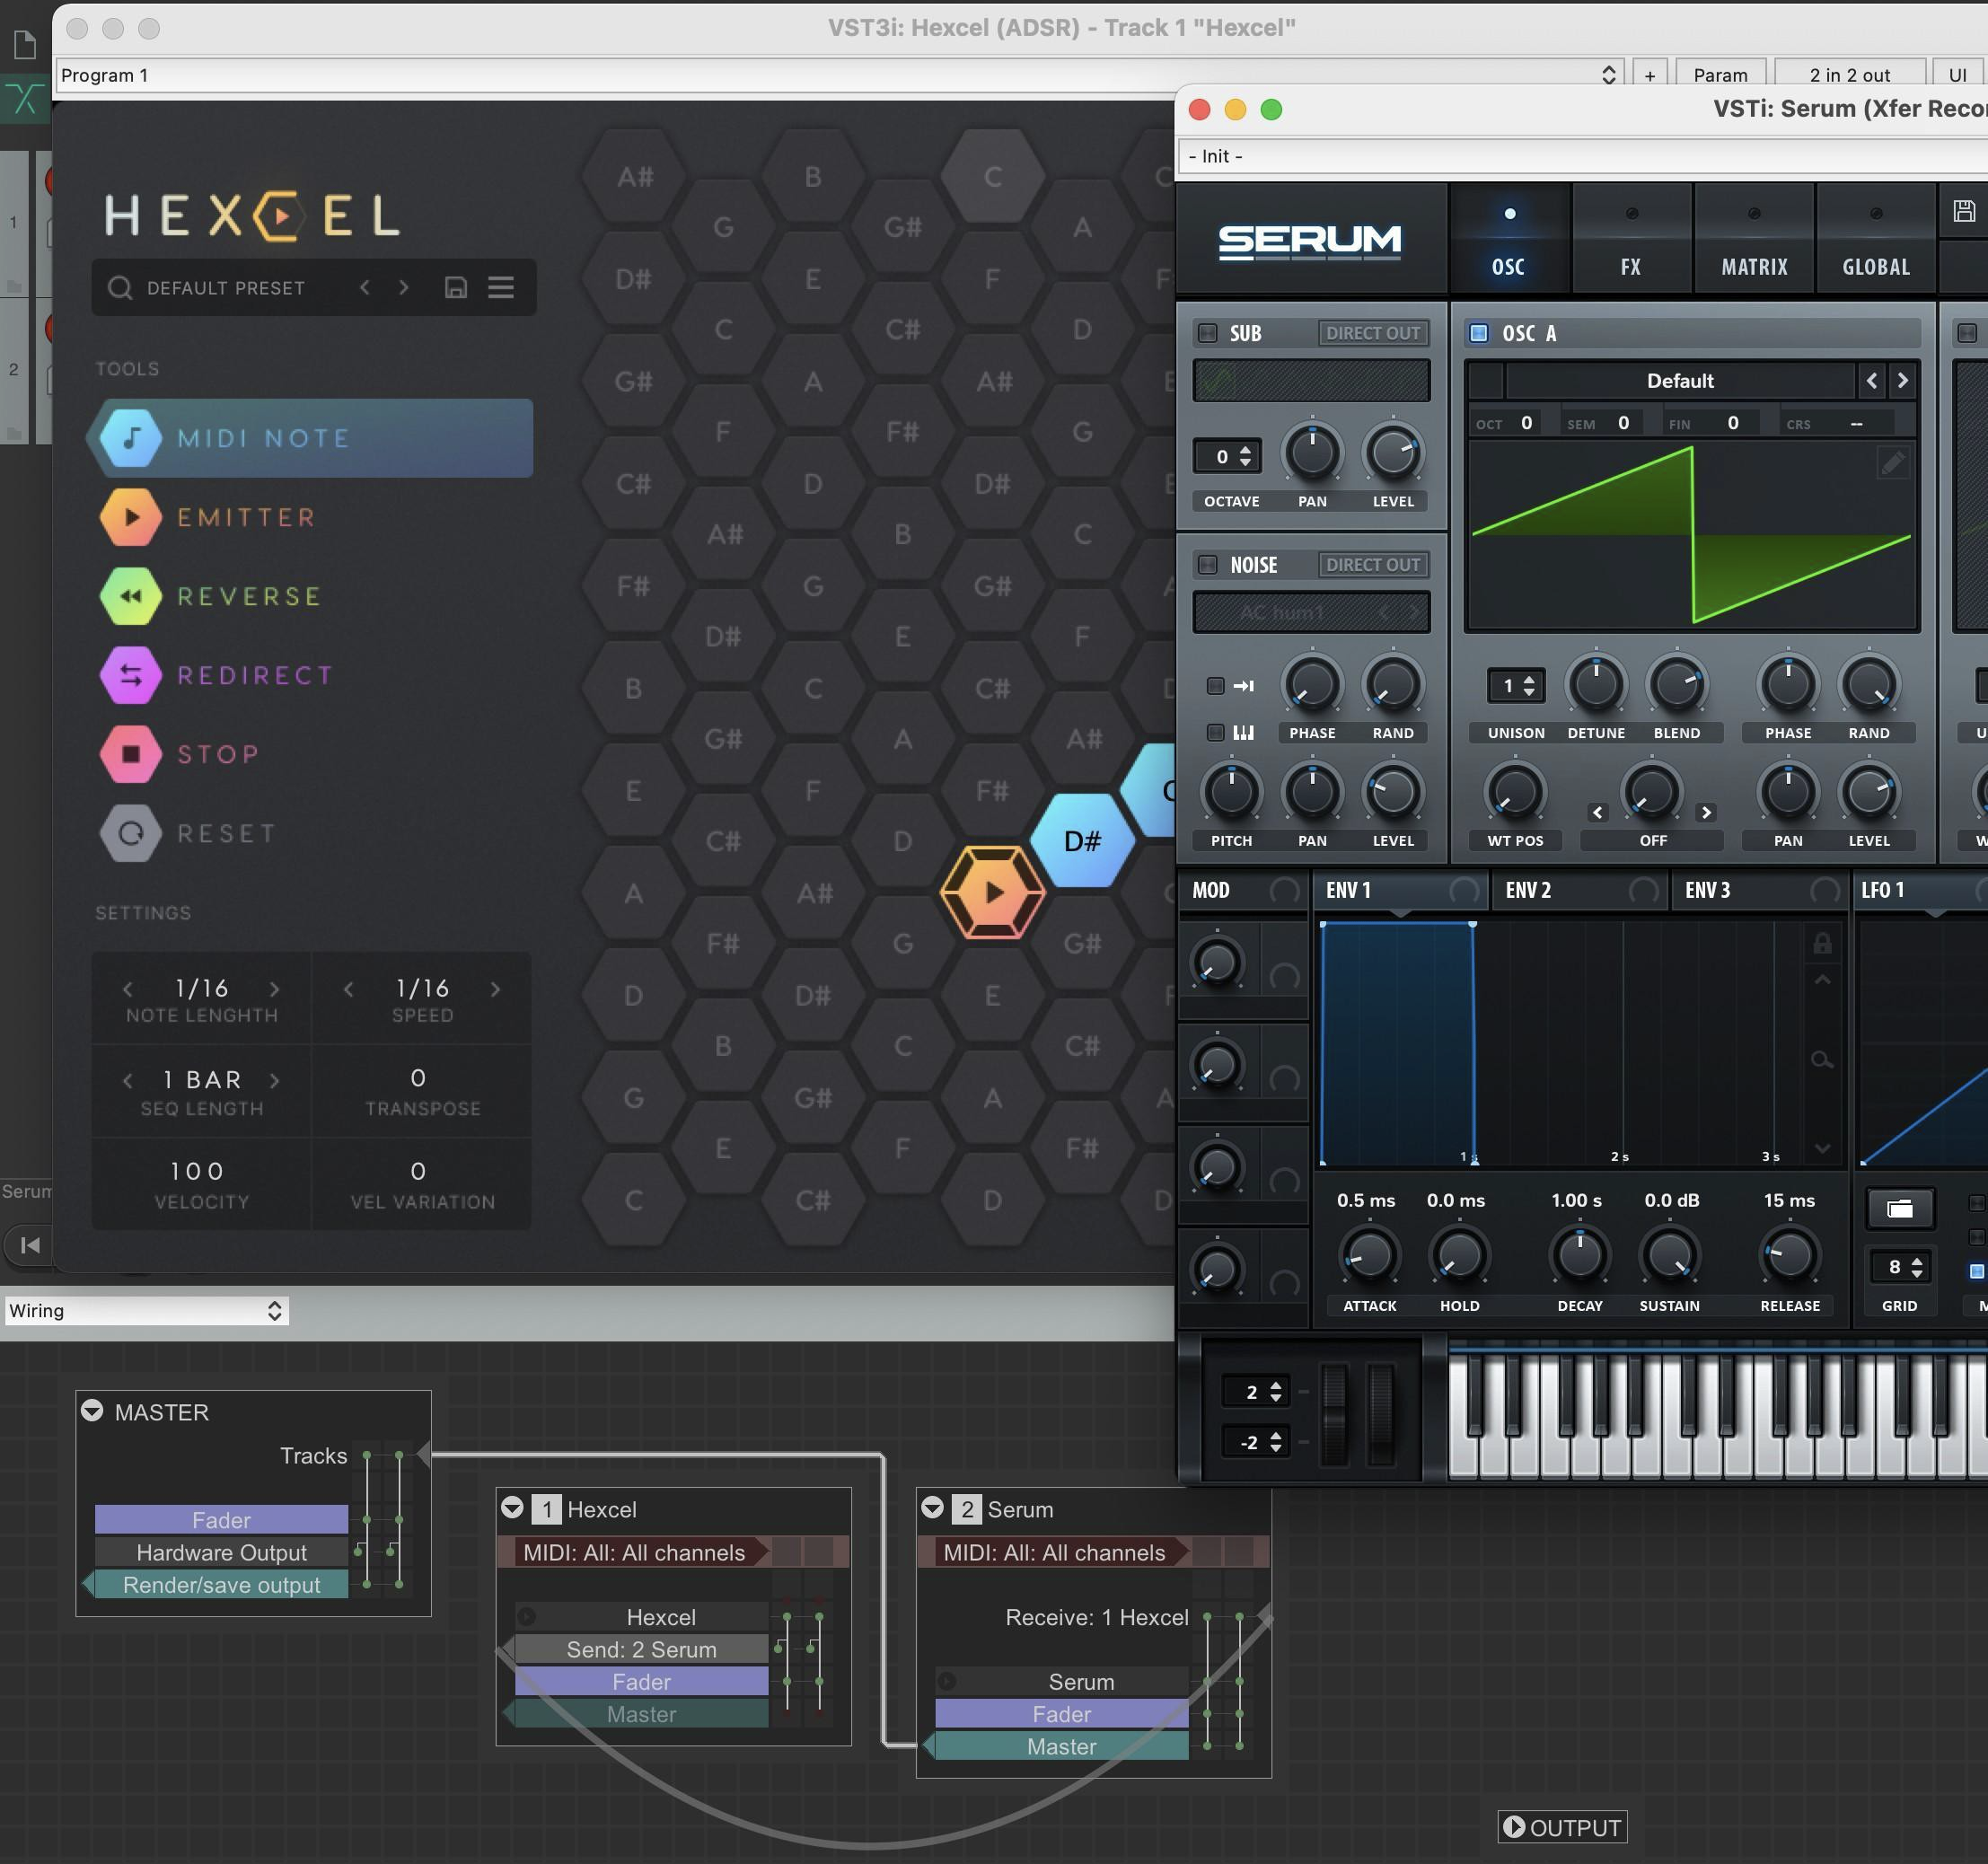Increase Hexcel note length with right arrow
This screenshot has width=1988, height=1864.
(275, 989)
